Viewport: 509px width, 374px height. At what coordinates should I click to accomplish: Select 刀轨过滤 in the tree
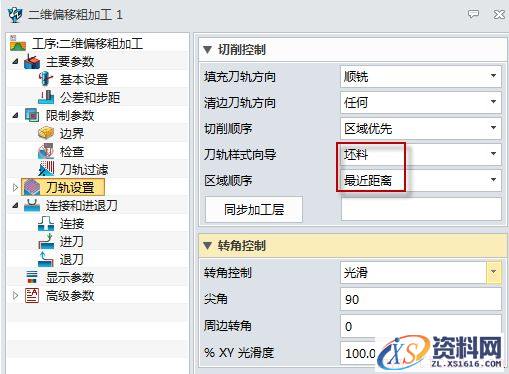84,170
